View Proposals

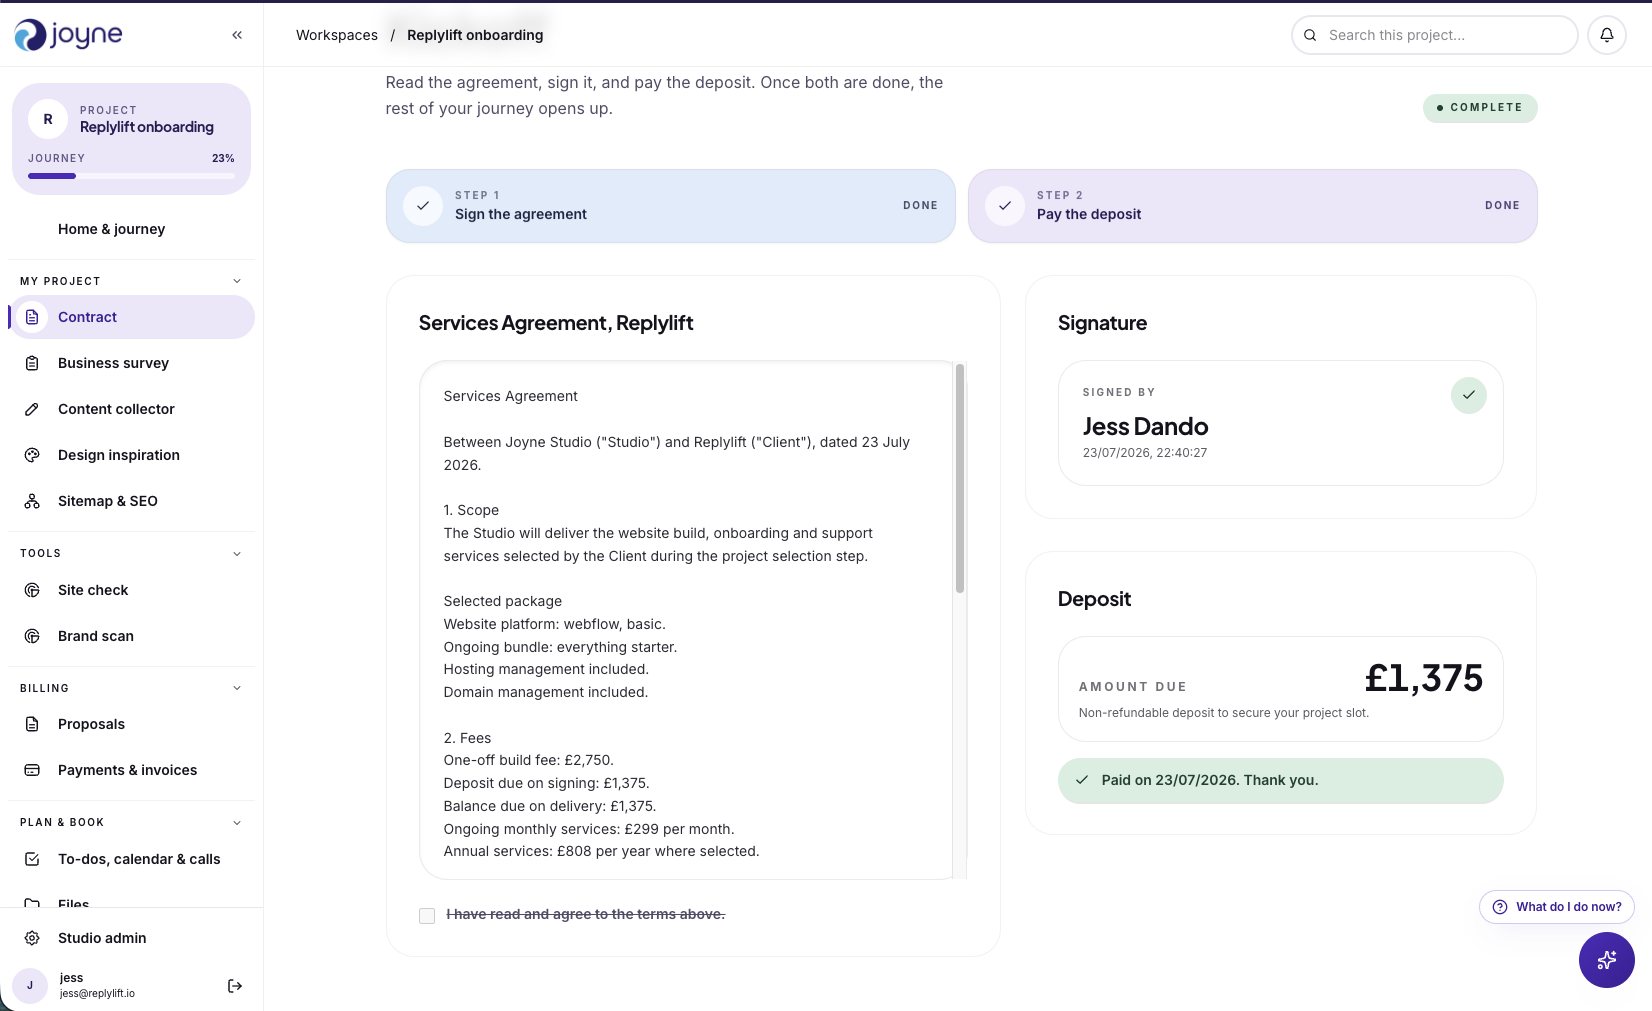click(131, 724)
